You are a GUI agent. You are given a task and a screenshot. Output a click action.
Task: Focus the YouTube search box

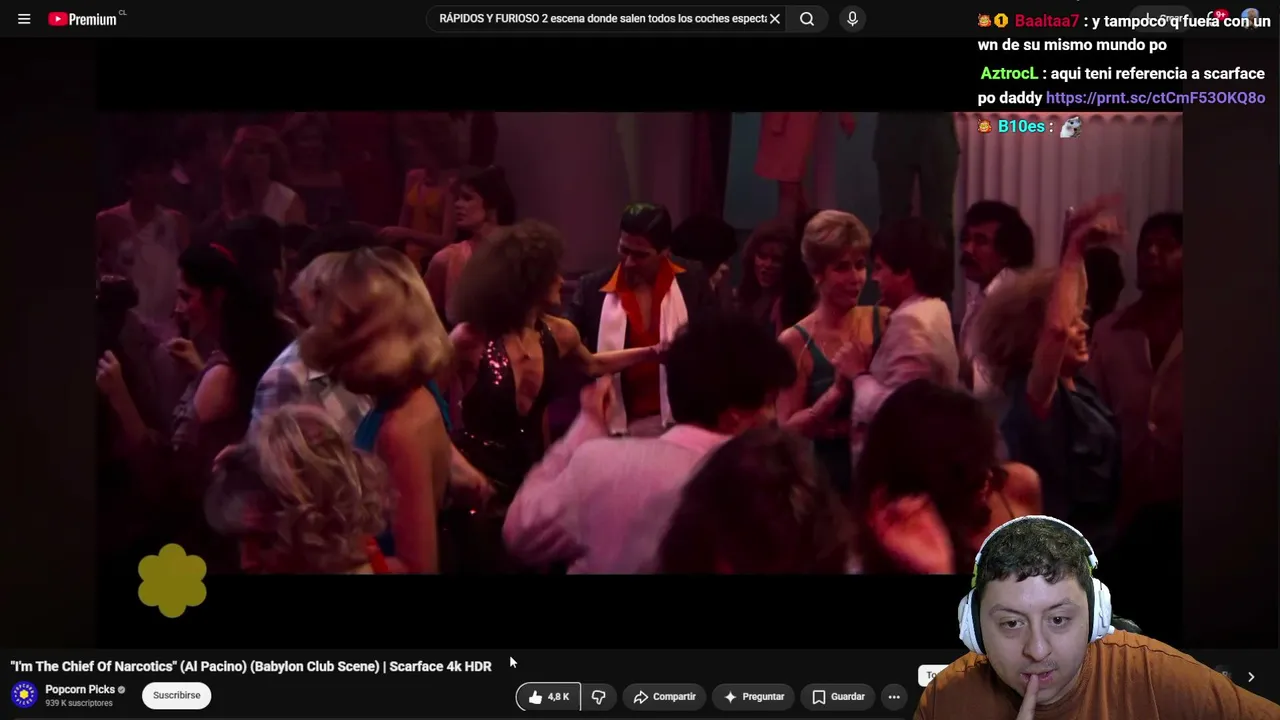pyautogui.click(x=602, y=19)
